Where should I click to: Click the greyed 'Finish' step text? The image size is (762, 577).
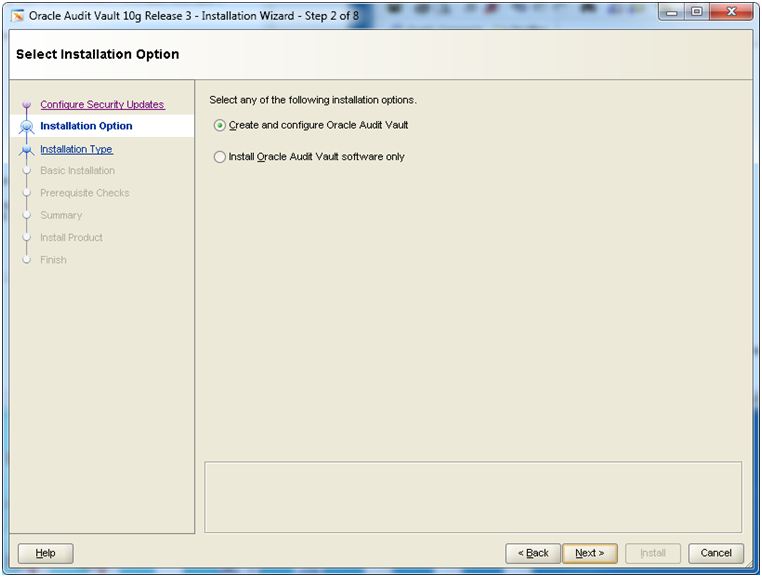point(53,260)
